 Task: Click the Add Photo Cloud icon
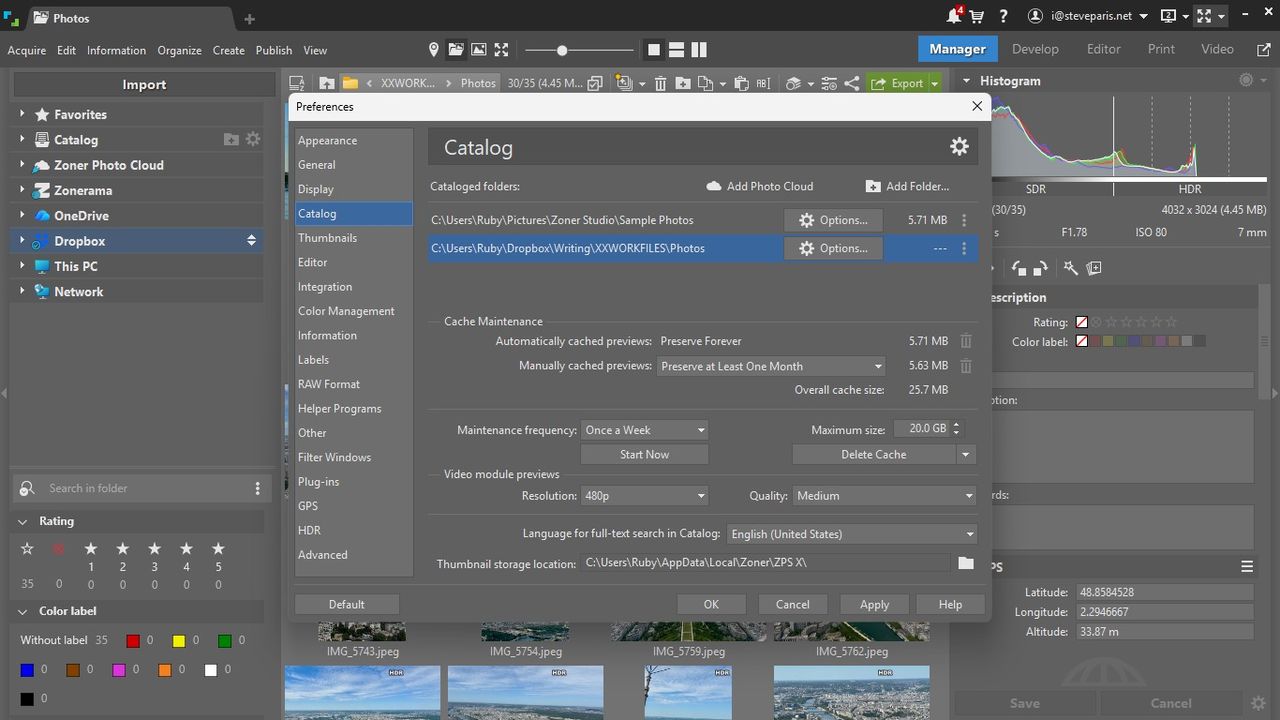pos(714,186)
